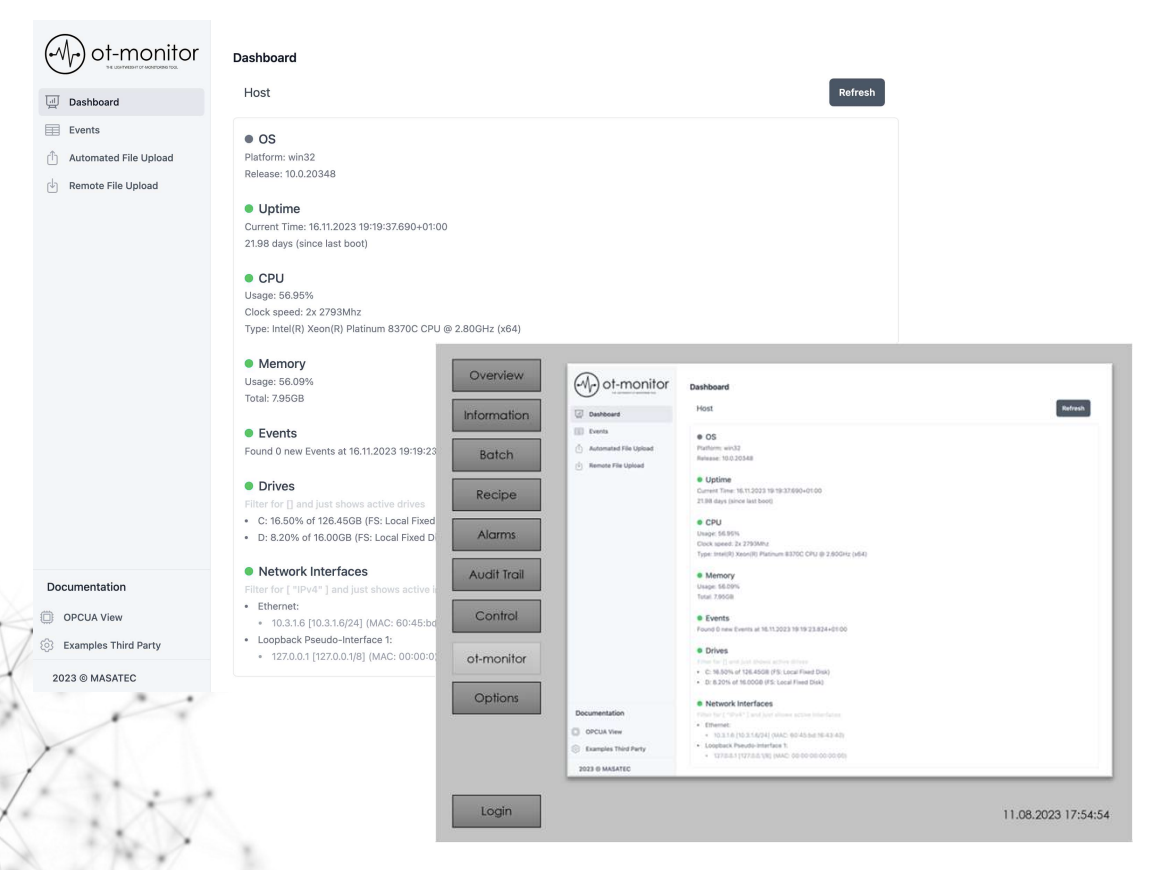
Task: Open the Overview tab in the overlay
Action: coord(496,374)
